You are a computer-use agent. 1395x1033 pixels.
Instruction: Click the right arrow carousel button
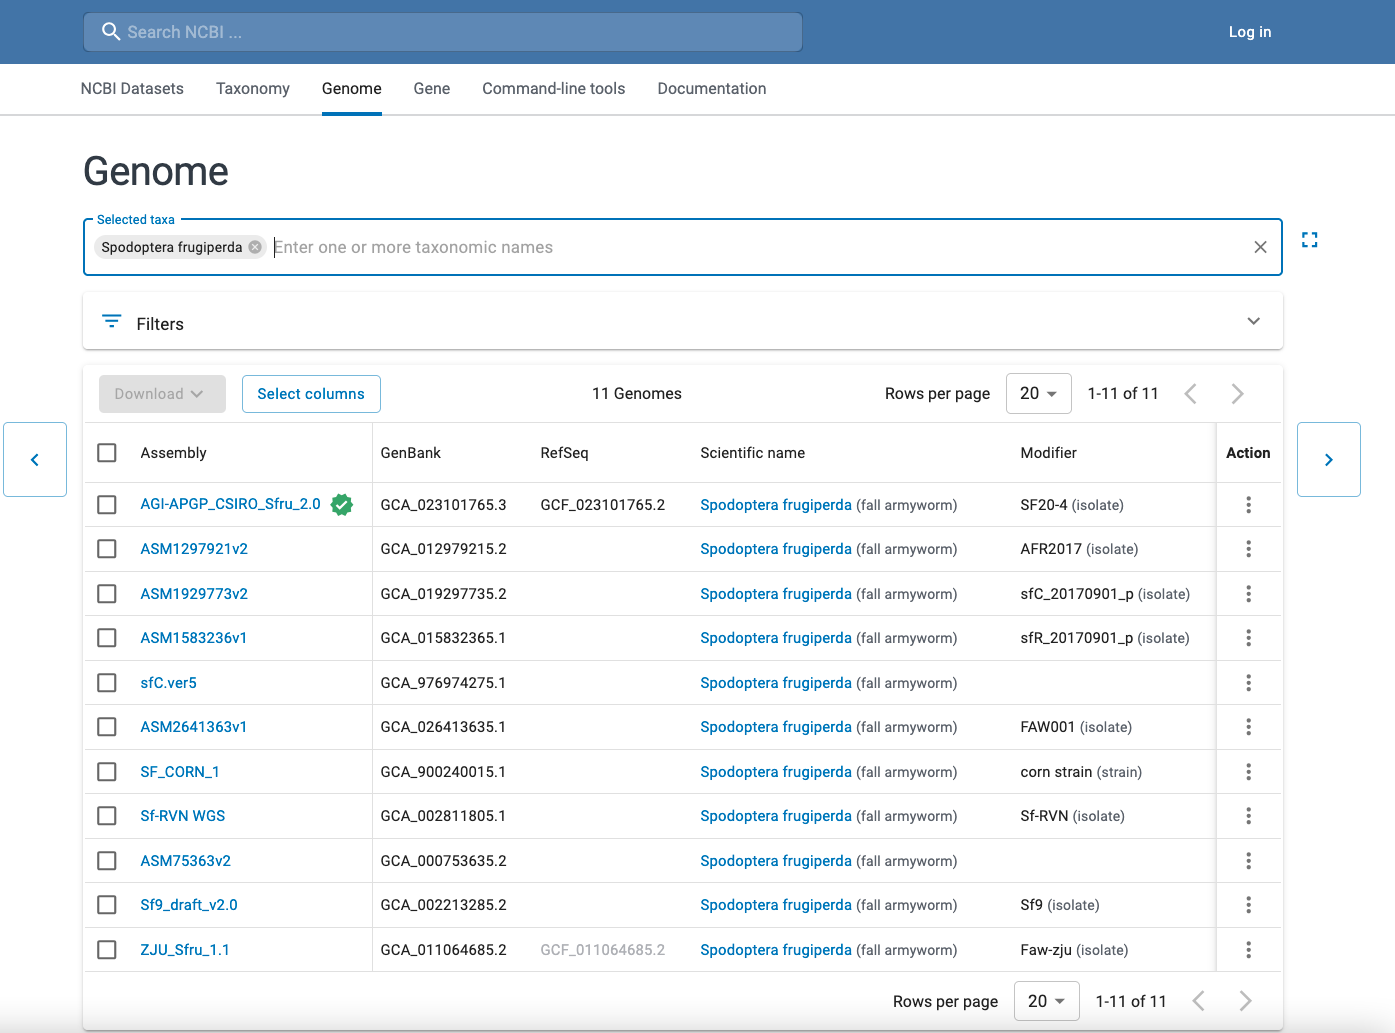[x=1328, y=460]
